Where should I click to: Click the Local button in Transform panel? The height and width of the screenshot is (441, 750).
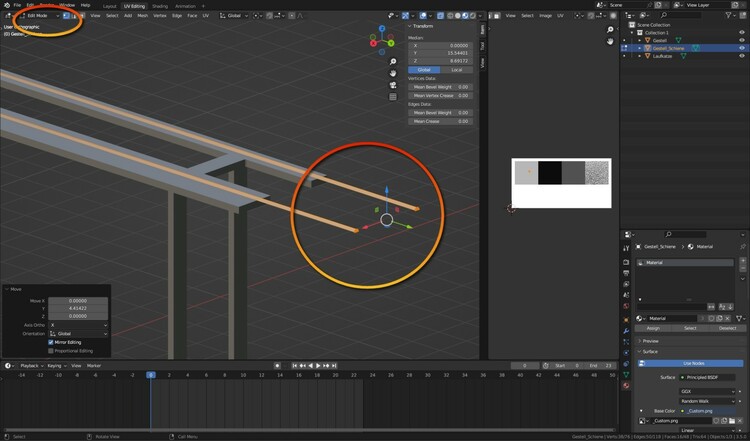click(x=456, y=69)
